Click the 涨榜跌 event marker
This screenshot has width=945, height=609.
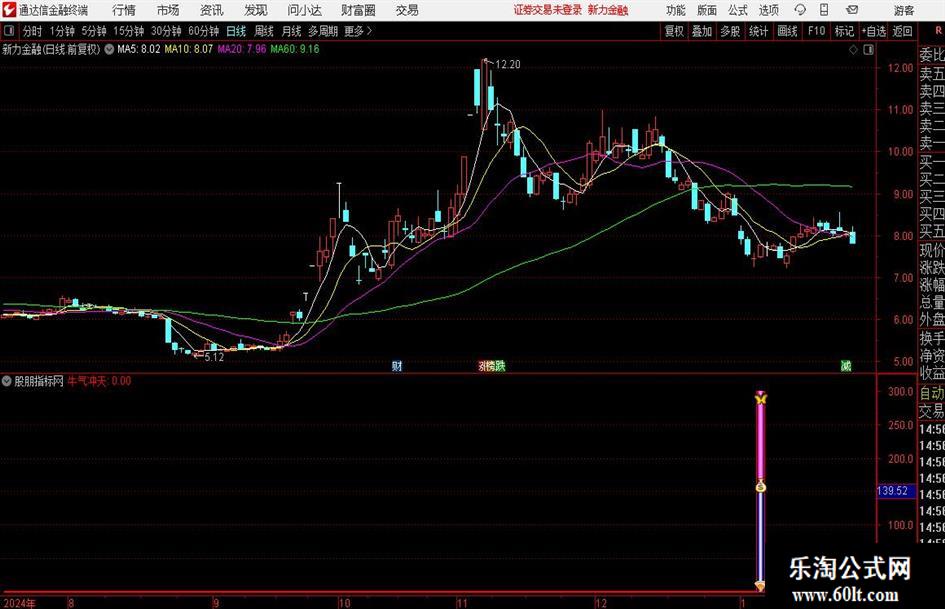pyautogui.click(x=492, y=366)
